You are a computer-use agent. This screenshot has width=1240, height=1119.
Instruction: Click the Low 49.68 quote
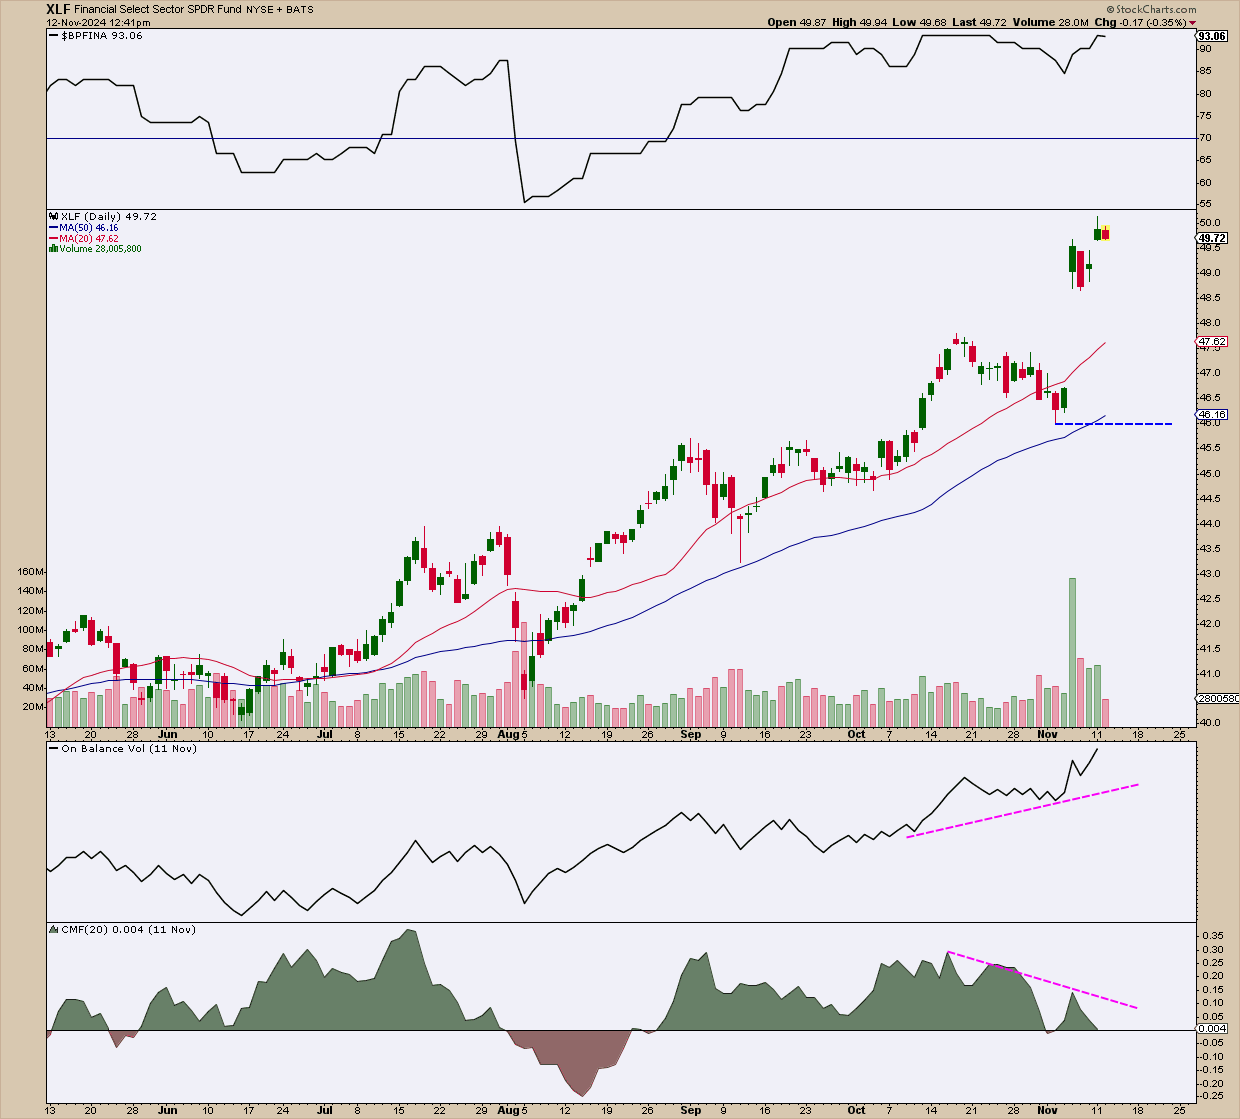point(919,22)
